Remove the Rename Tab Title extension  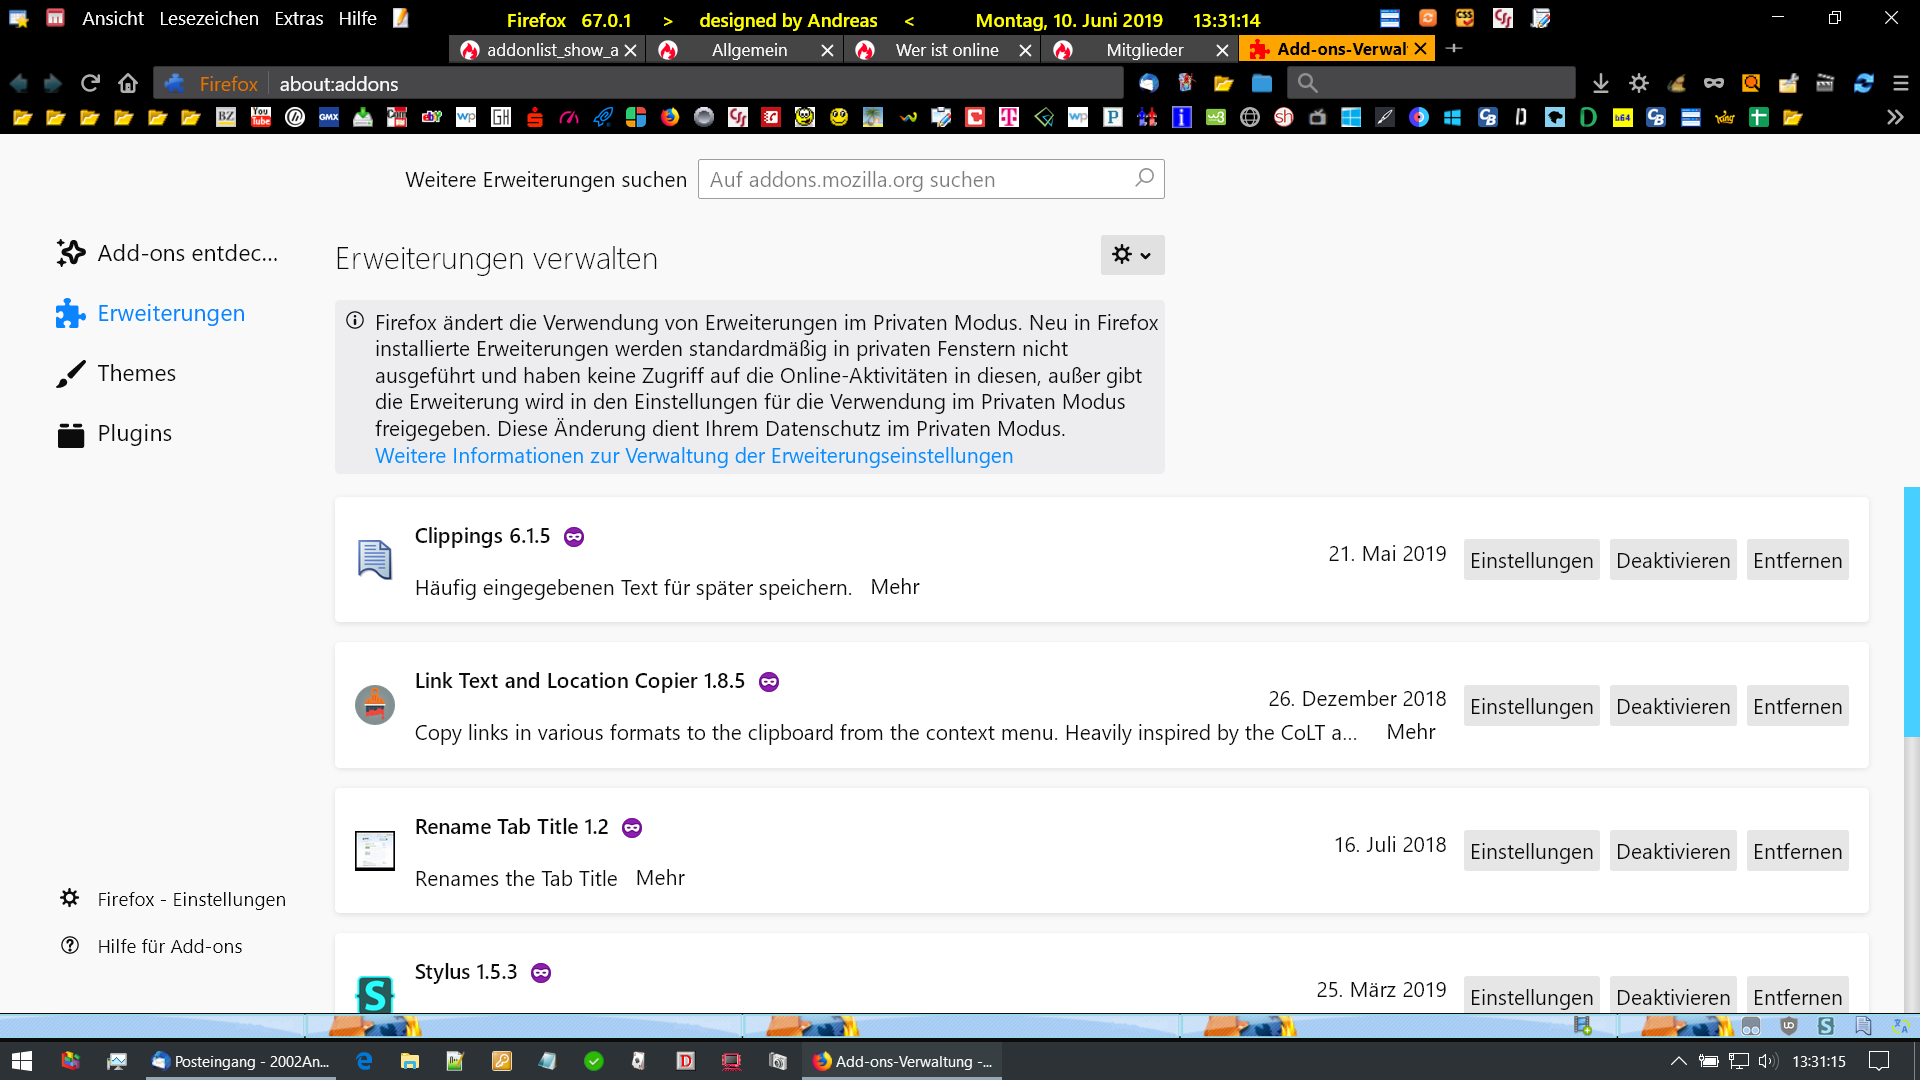[1796, 851]
